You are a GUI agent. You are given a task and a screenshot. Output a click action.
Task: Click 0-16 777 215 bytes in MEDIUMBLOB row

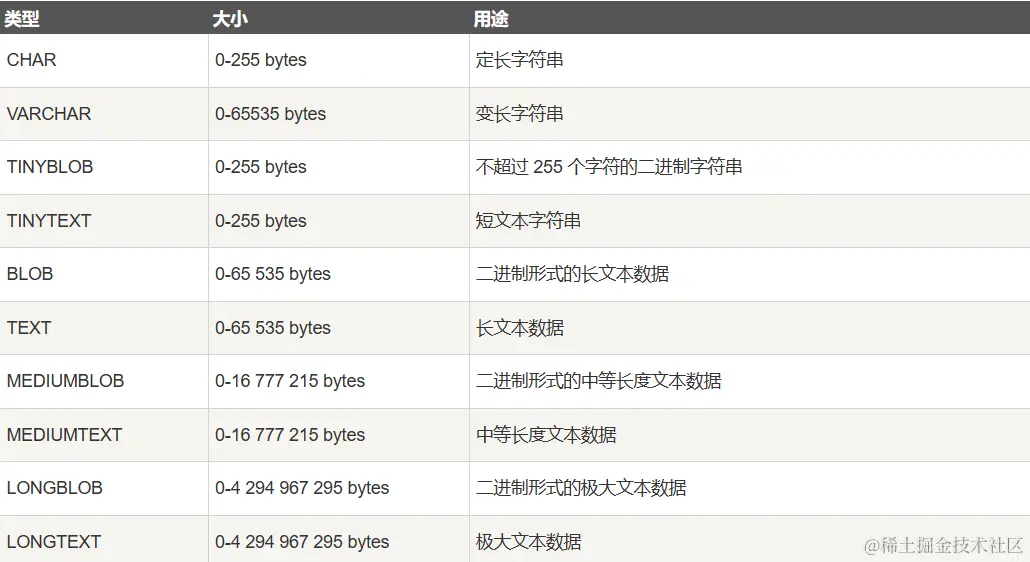point(290,381)
